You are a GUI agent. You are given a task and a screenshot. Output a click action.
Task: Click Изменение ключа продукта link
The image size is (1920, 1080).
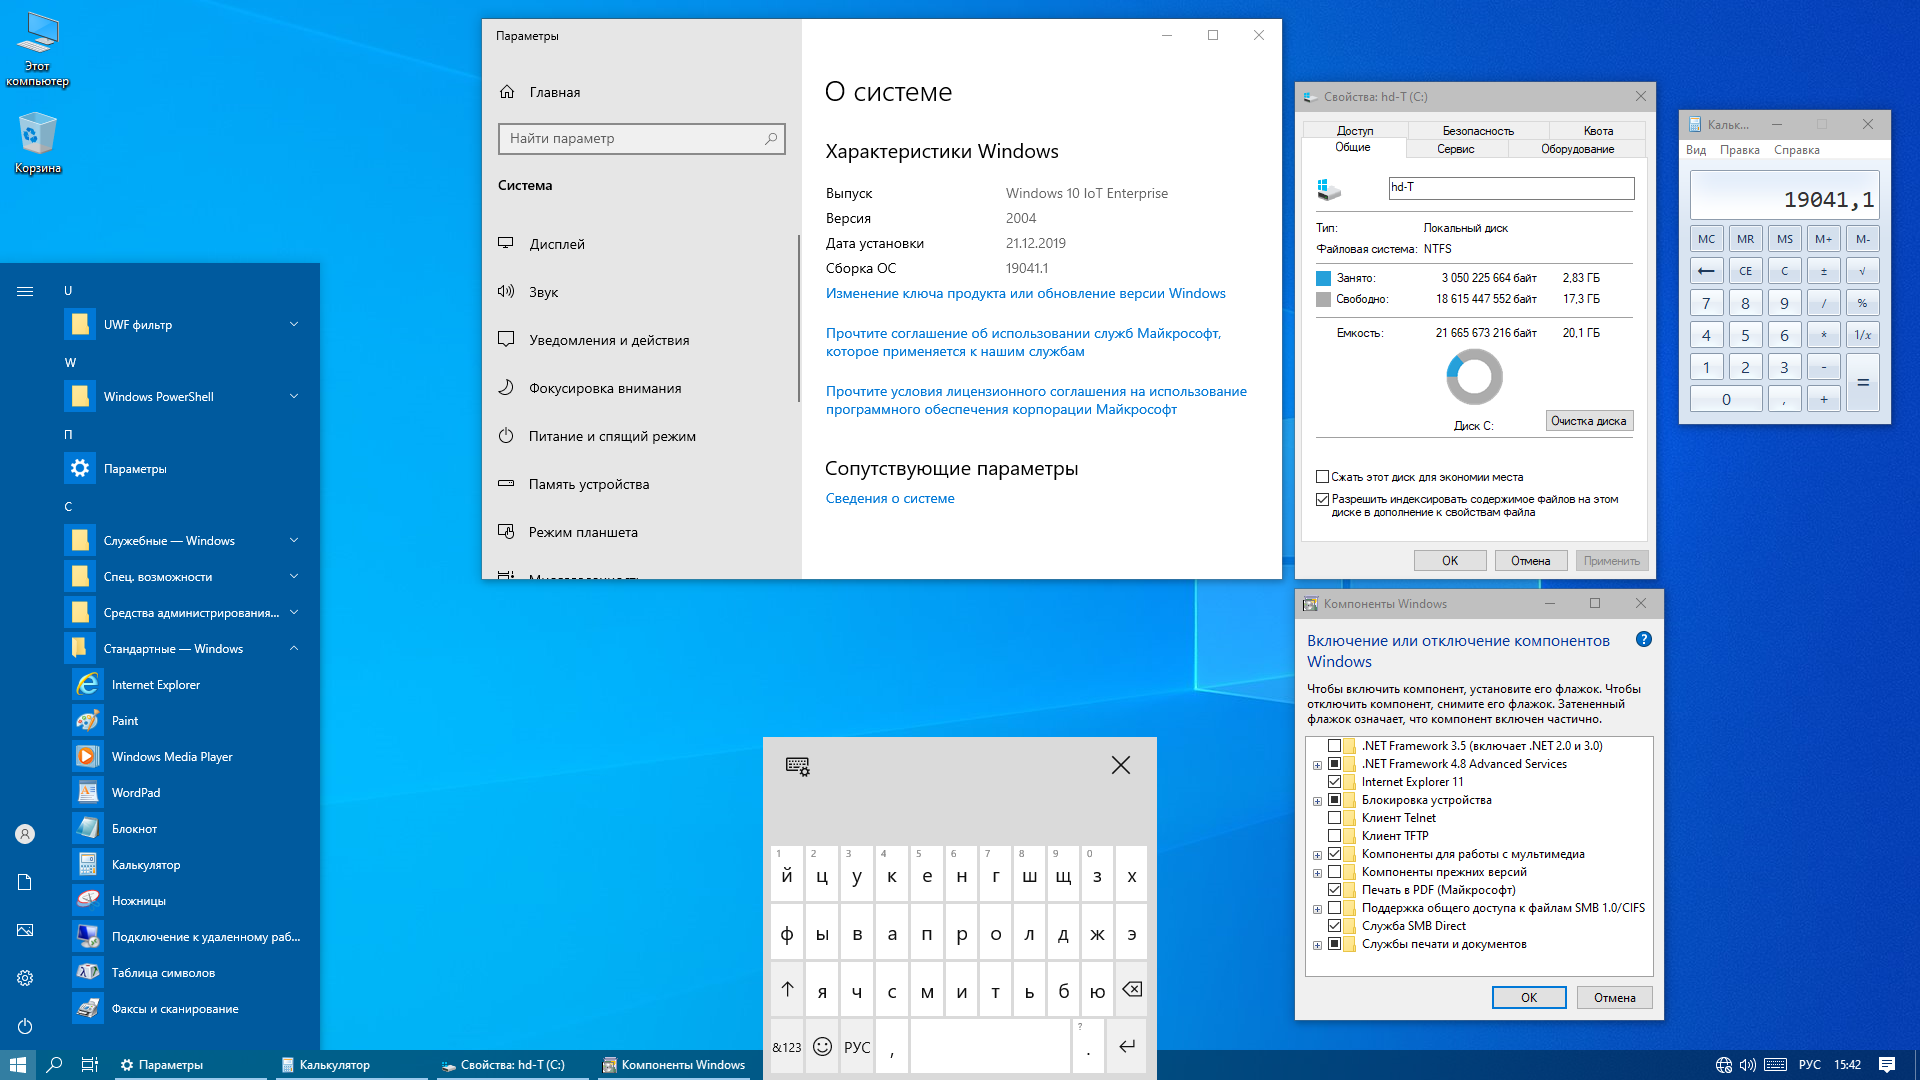click(x=1026, y=291)
